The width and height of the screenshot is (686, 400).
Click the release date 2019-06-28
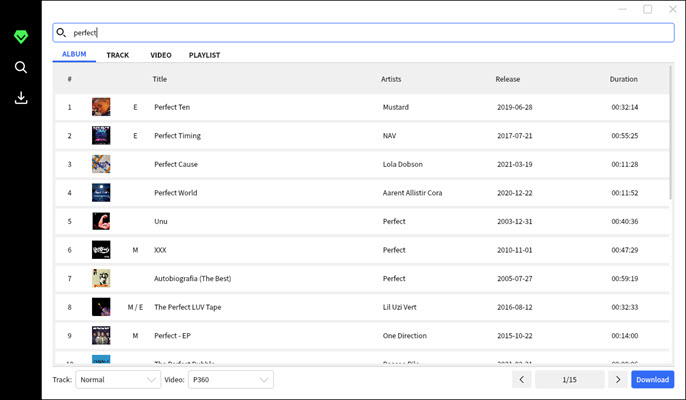(x=514, y=107)
